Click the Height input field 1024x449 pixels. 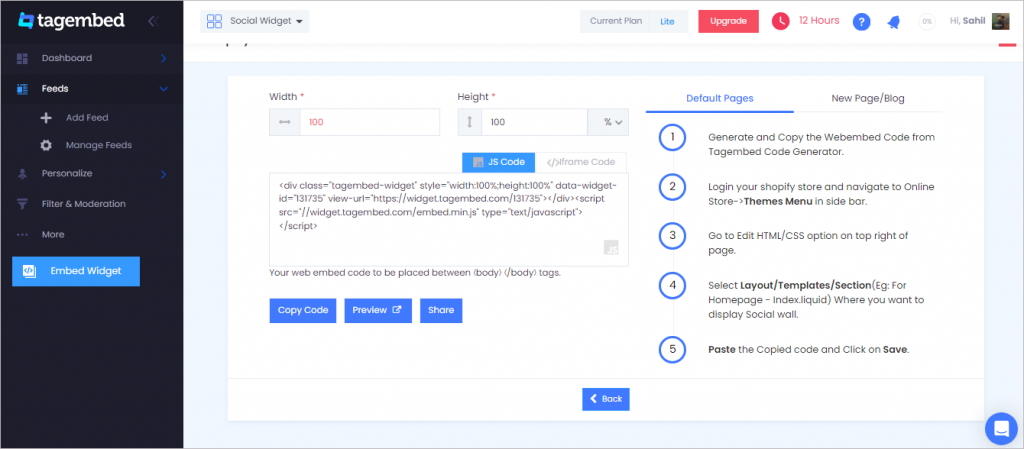point(534,122)
